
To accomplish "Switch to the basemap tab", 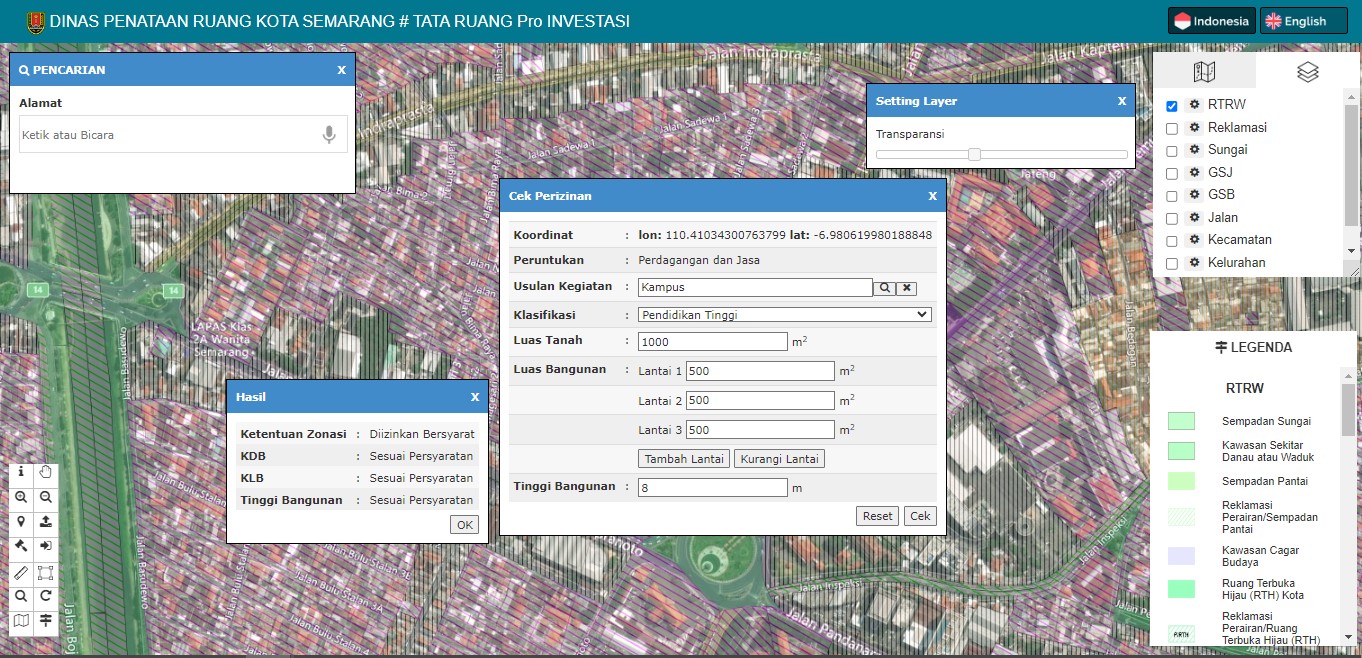I will (x=1204, y=71).
